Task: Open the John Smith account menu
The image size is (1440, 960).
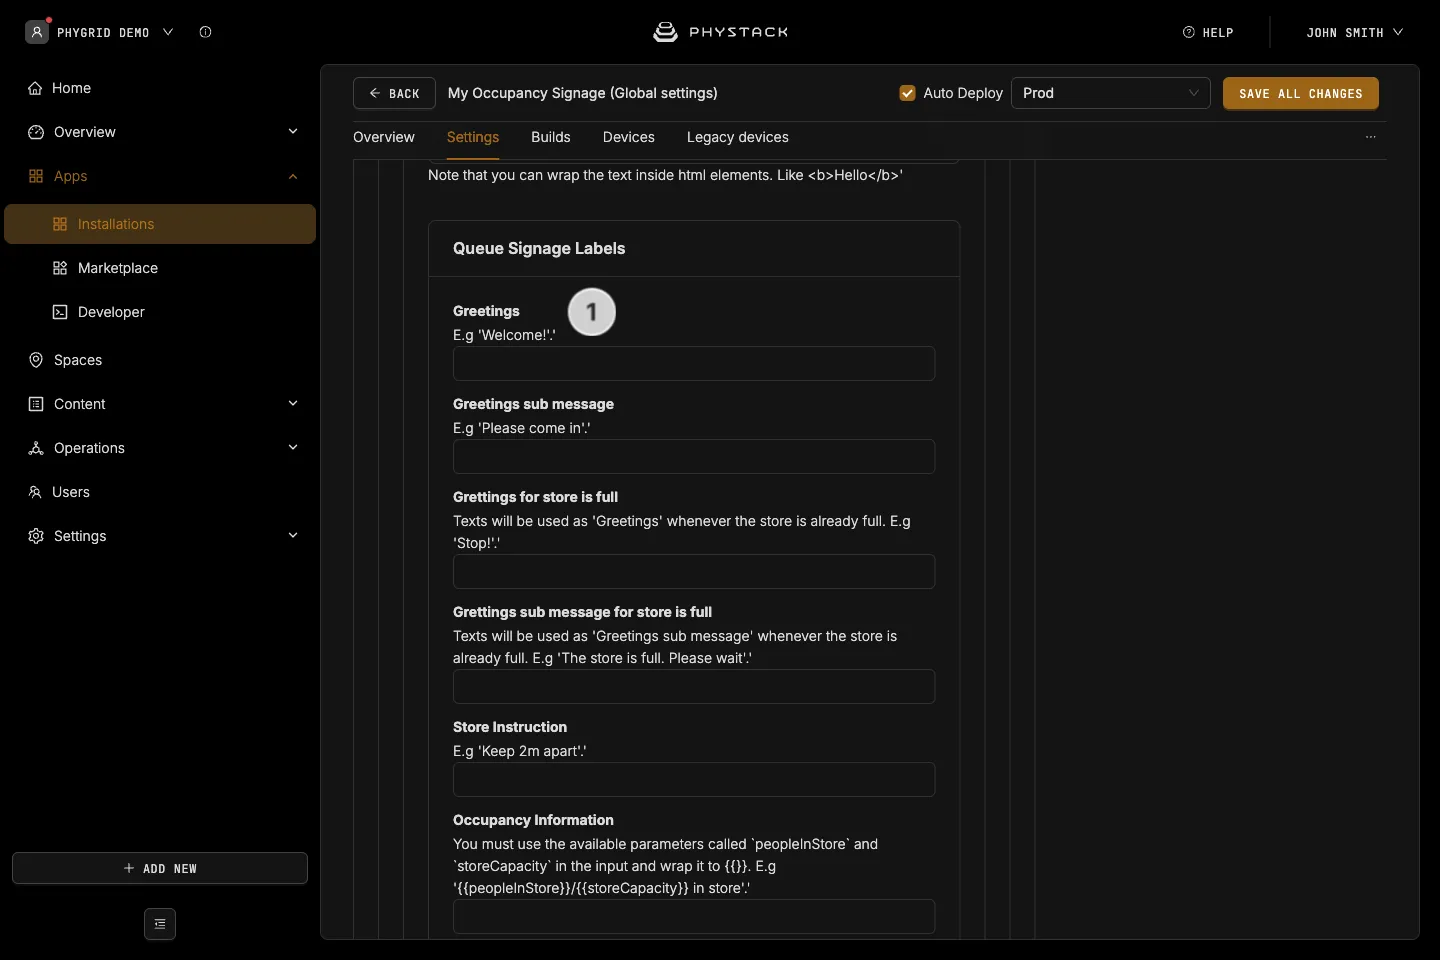Action: pos(1354,32)
